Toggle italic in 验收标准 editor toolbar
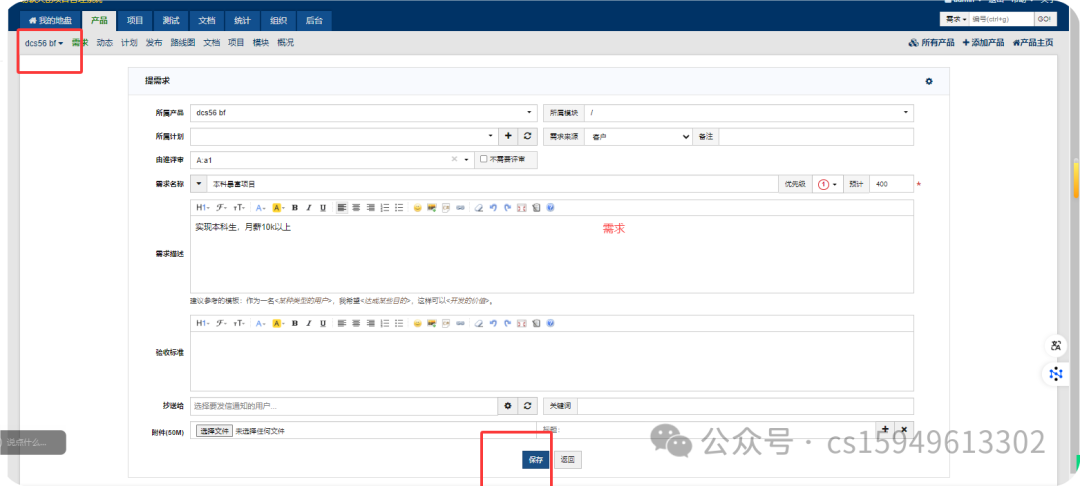The width and height of the screenshot is (1080, 486). pos(309,323)
